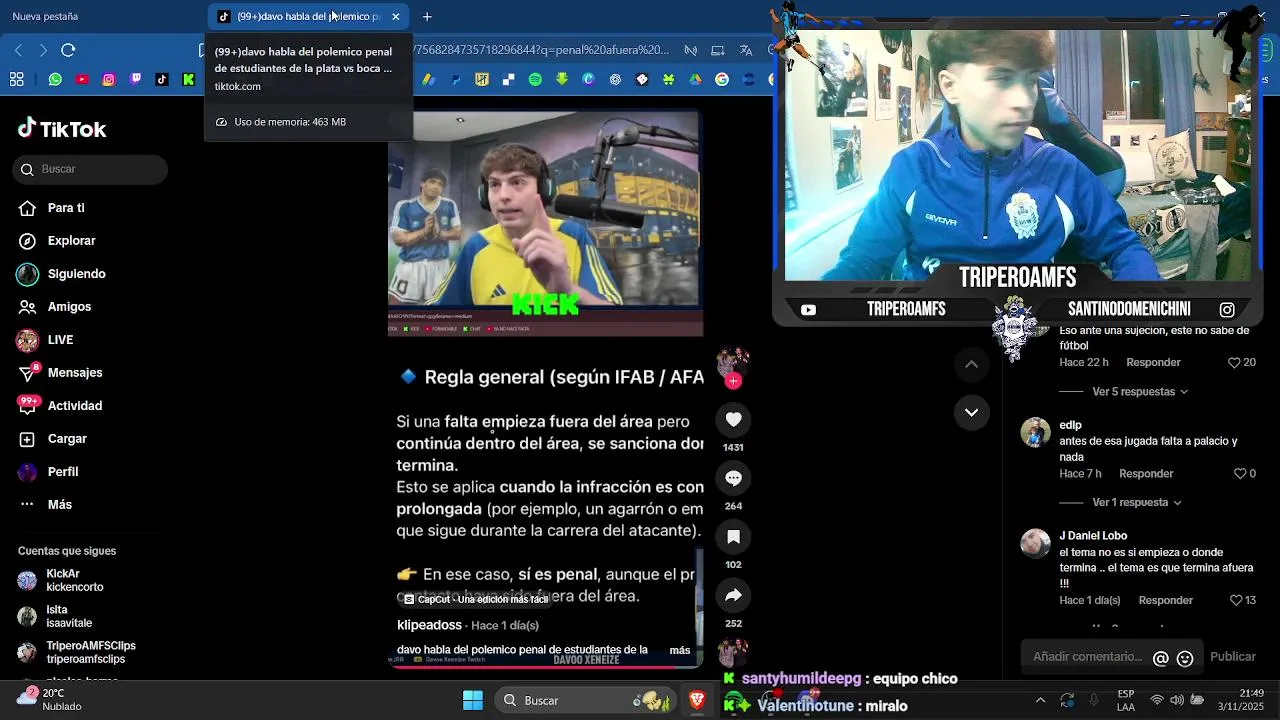Image resolution: width=1280 pixels, height=720 pixels.
Task: Click the TikTok logo
Action: (62, 128)
